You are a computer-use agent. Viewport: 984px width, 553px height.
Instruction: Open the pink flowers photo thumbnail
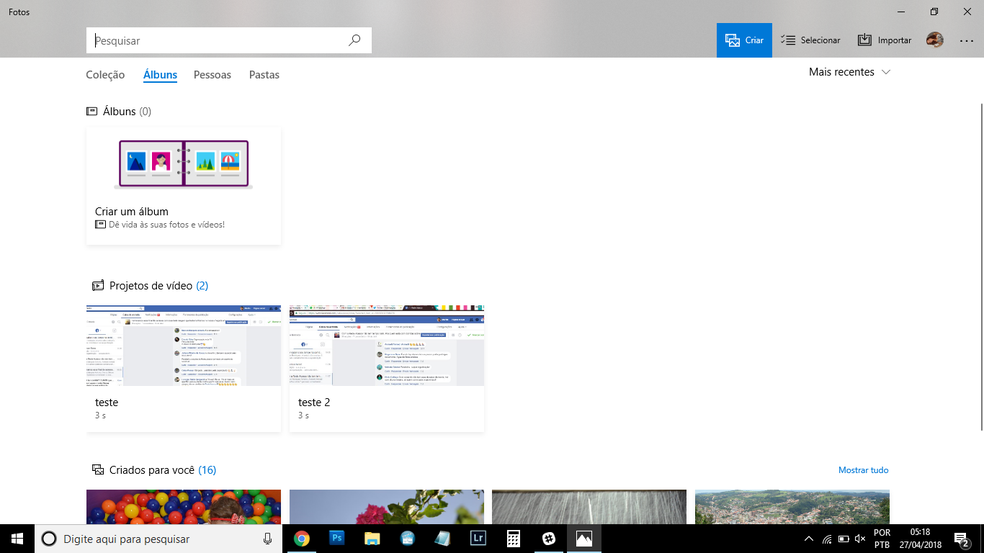click(x=387, y=507)
